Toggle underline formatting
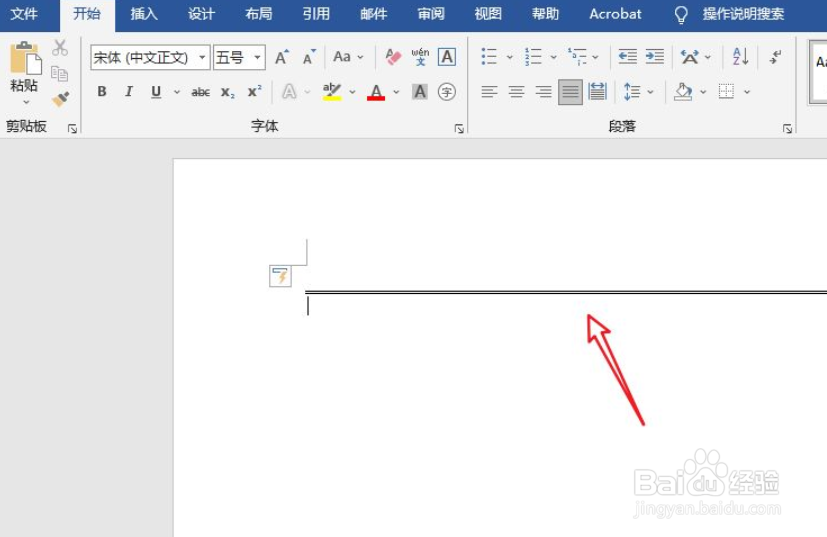Image resolution: width=827 pixels, height=537 pixels. coord(156,92)
